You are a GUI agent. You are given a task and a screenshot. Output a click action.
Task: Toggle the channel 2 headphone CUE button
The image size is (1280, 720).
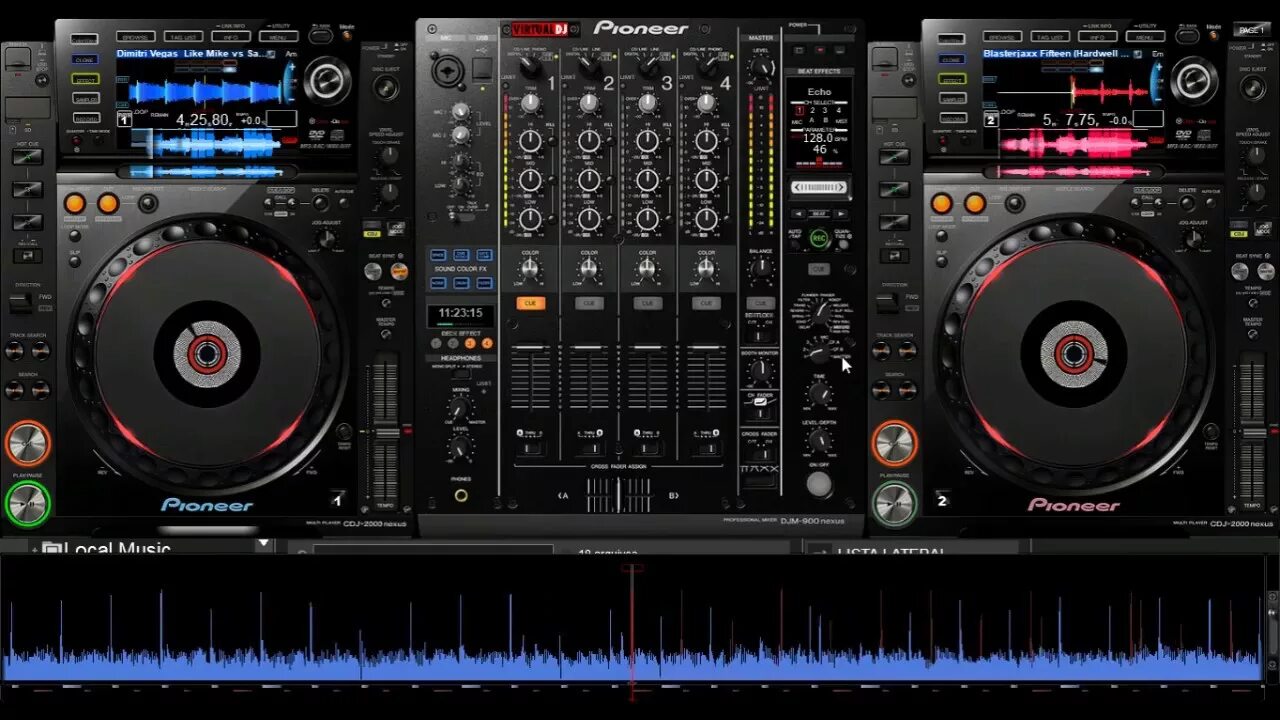[589, 303]
